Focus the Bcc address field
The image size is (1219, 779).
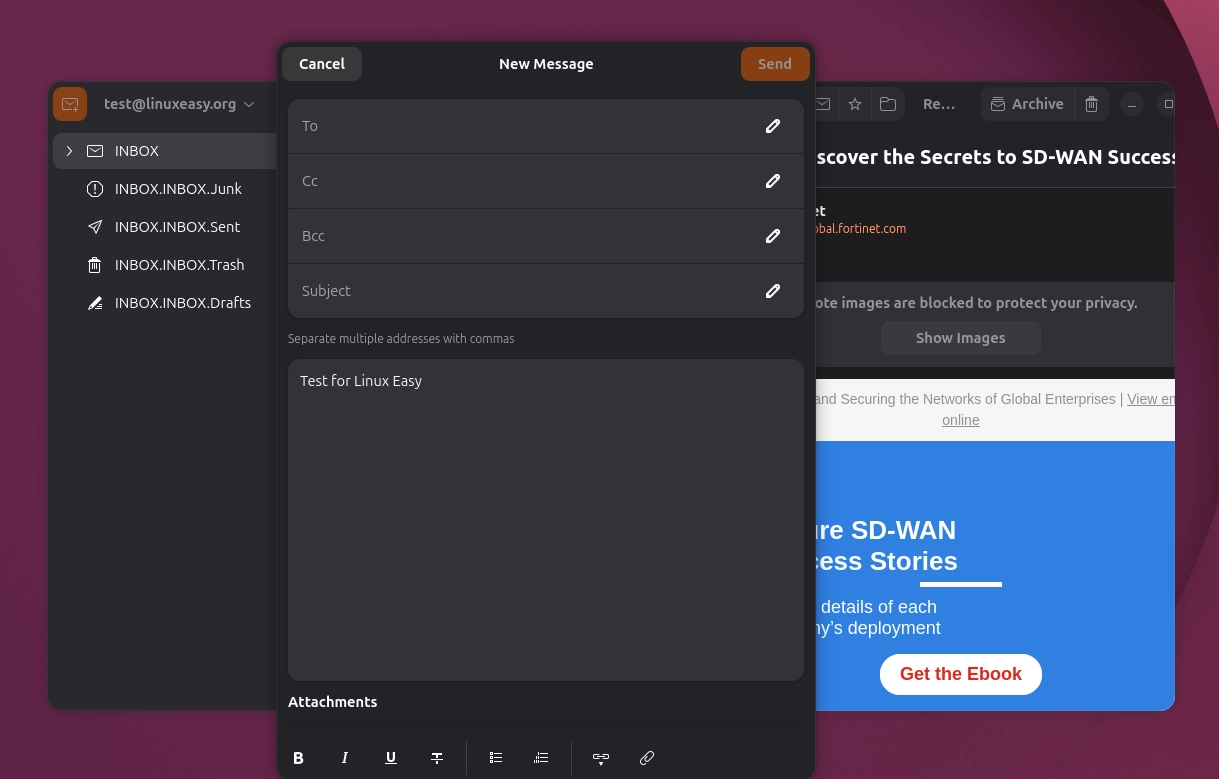tap(546, 236)
